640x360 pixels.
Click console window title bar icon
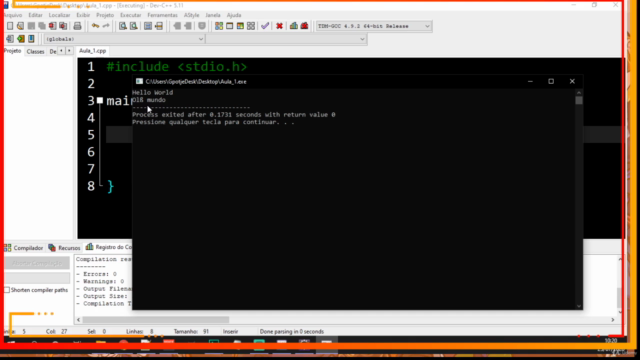click(139, 81)
